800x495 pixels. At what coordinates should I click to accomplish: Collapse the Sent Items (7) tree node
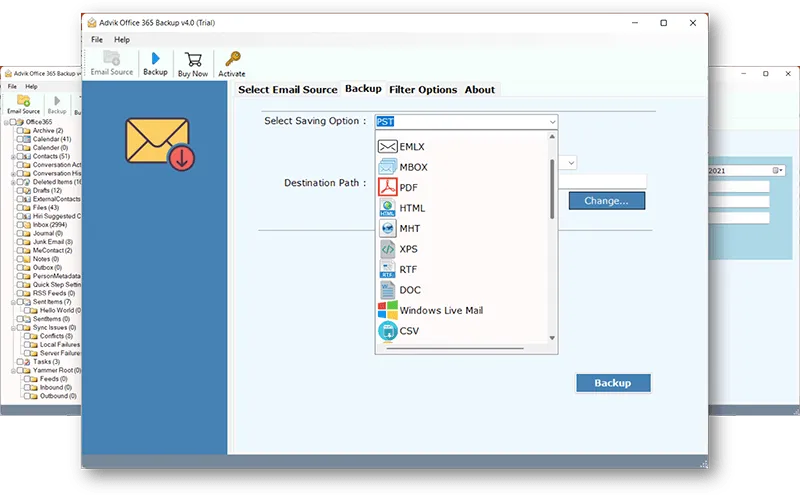[13, 303]
